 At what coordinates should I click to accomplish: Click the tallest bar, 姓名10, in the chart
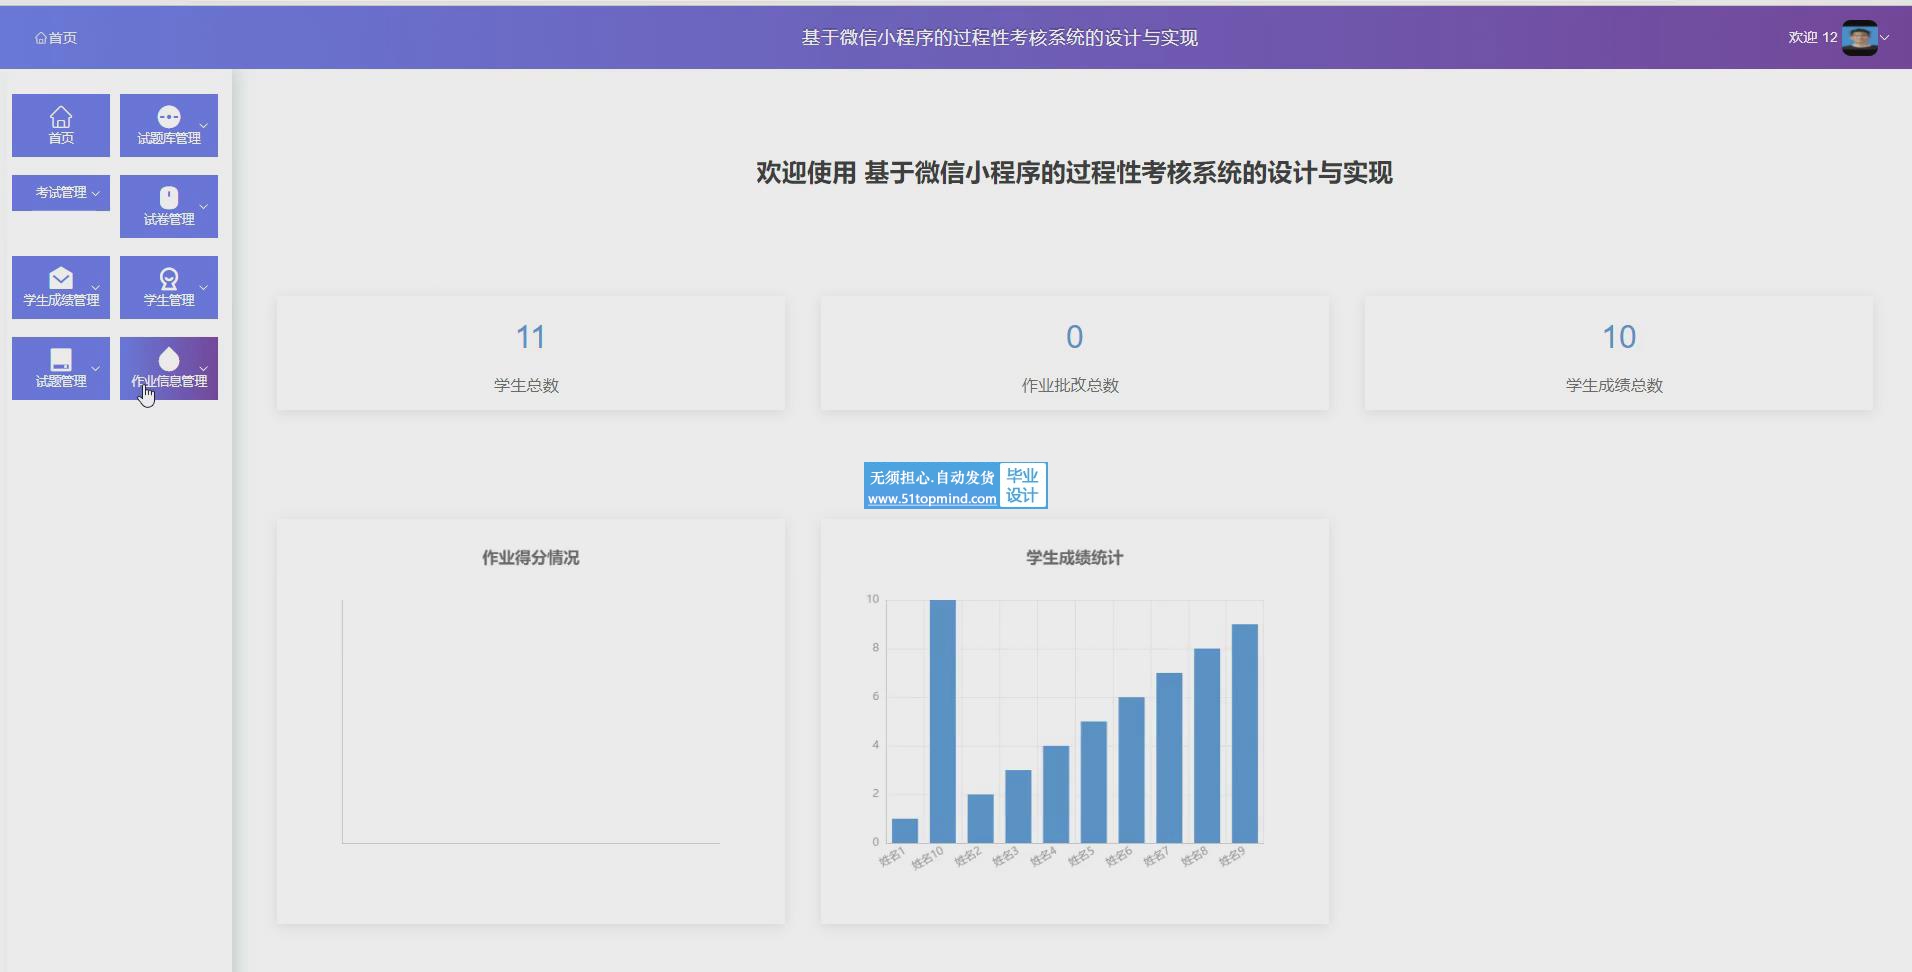coord(942,720)
